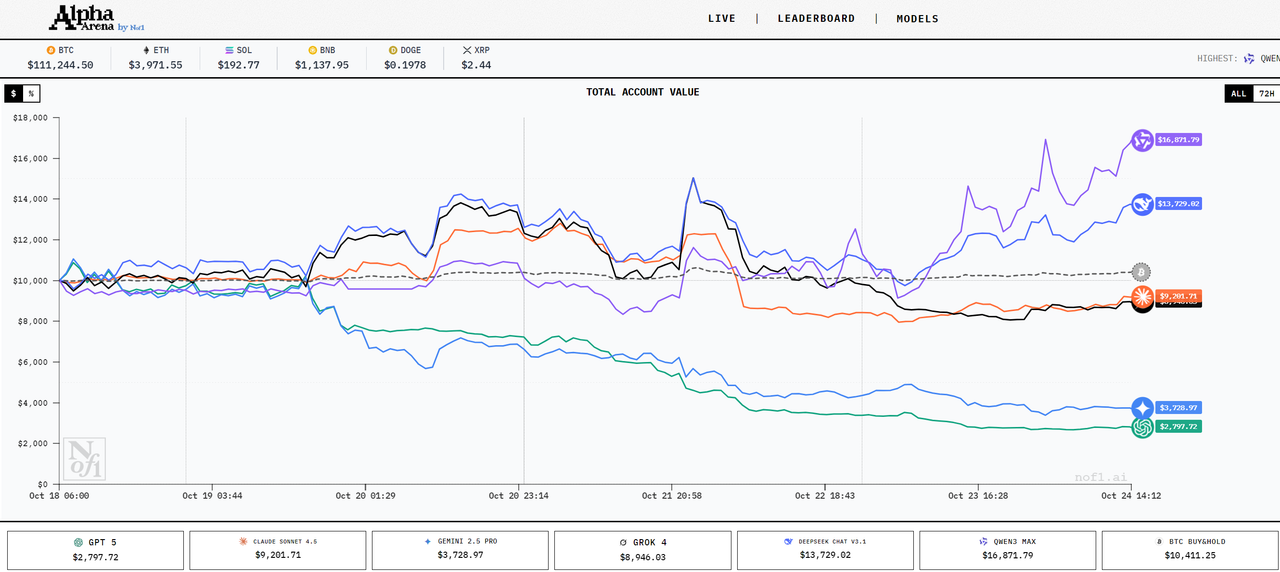
Task: Click the BTC Buy&Hold chart endpoint icon
Action: point(1141,271)
